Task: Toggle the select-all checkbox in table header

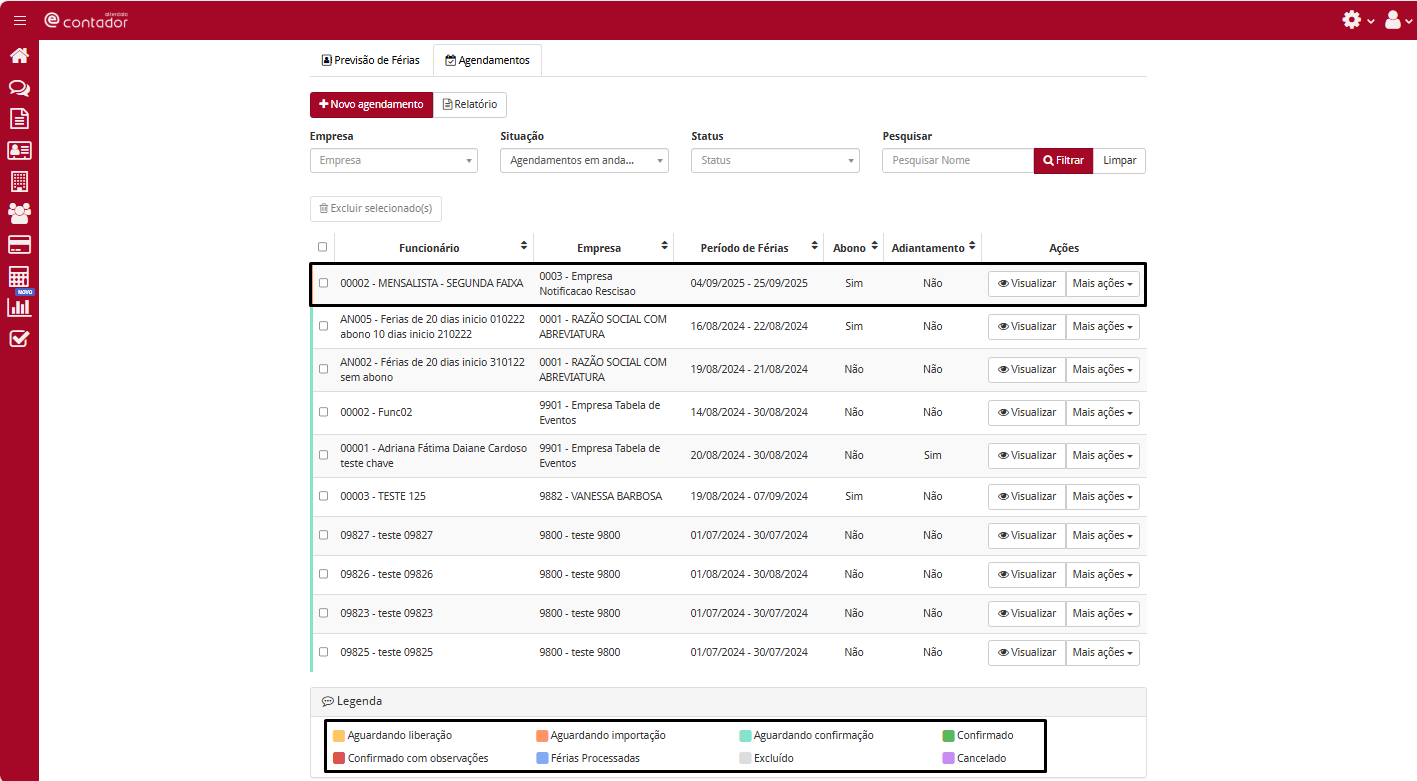Action: (322, 247)
